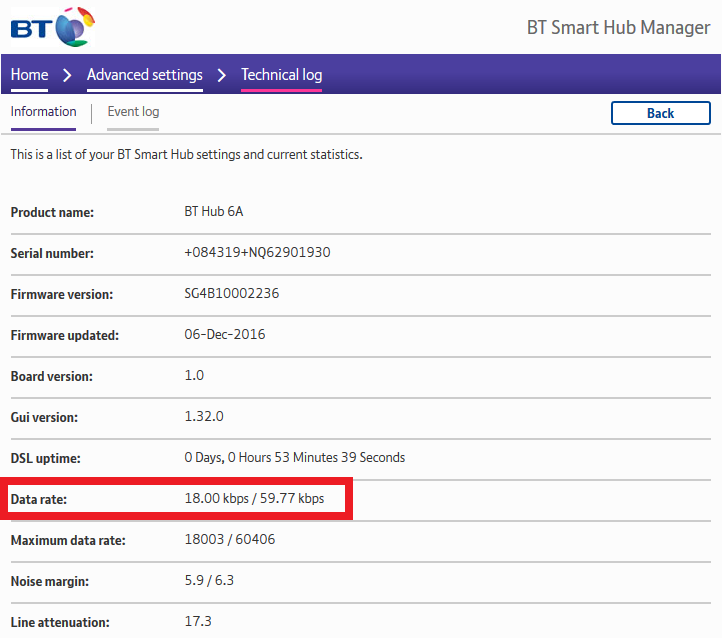Select DSL uptime value text
This screenshot has width=722, height=638.
[295, 457]
